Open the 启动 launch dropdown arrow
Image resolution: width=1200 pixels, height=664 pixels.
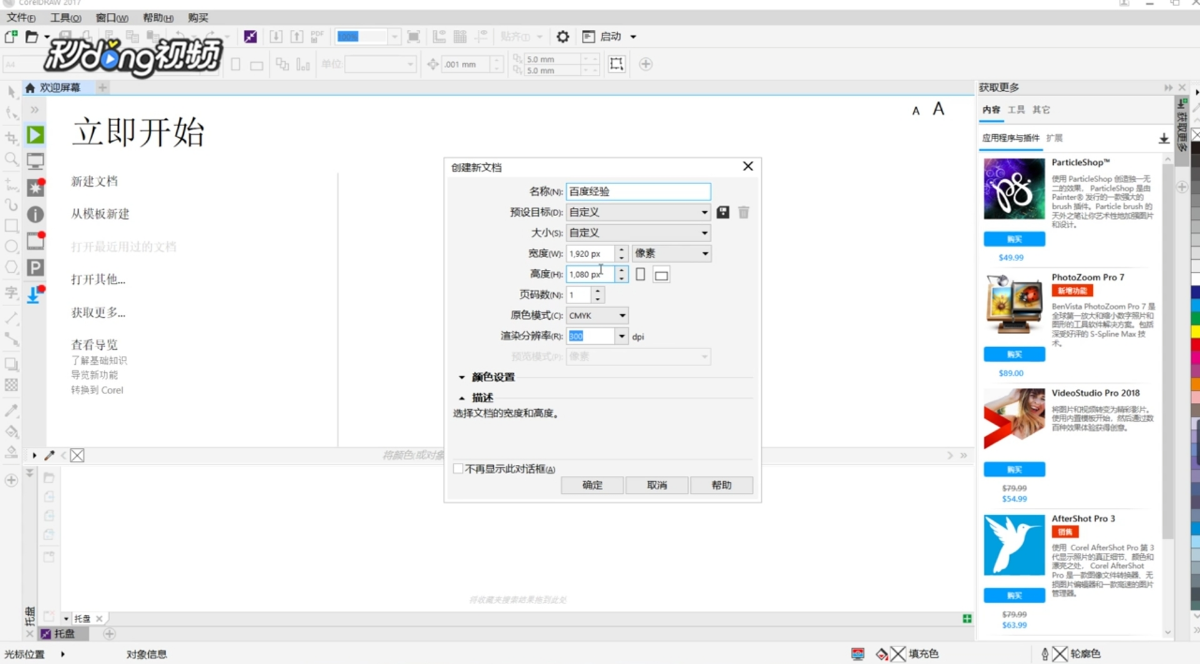tap(633, 37)
